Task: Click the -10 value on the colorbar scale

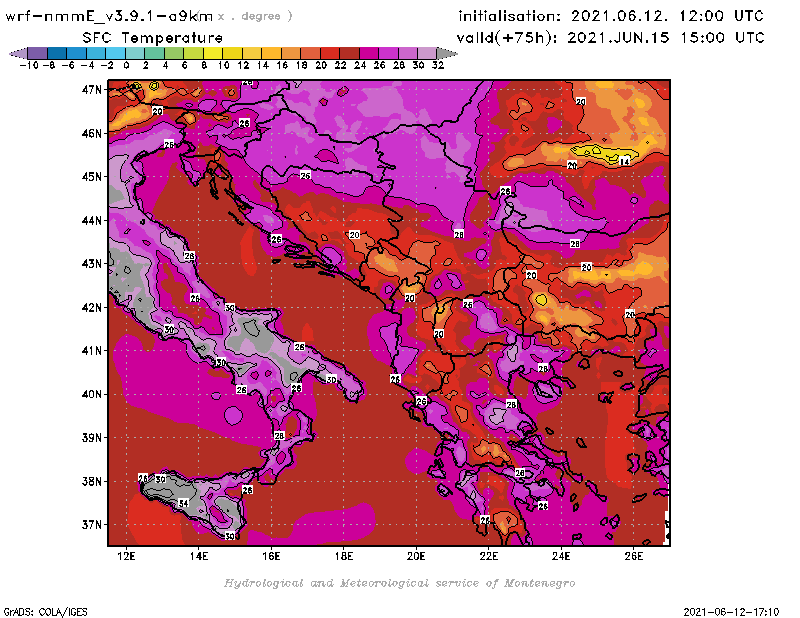Action: 29,65
